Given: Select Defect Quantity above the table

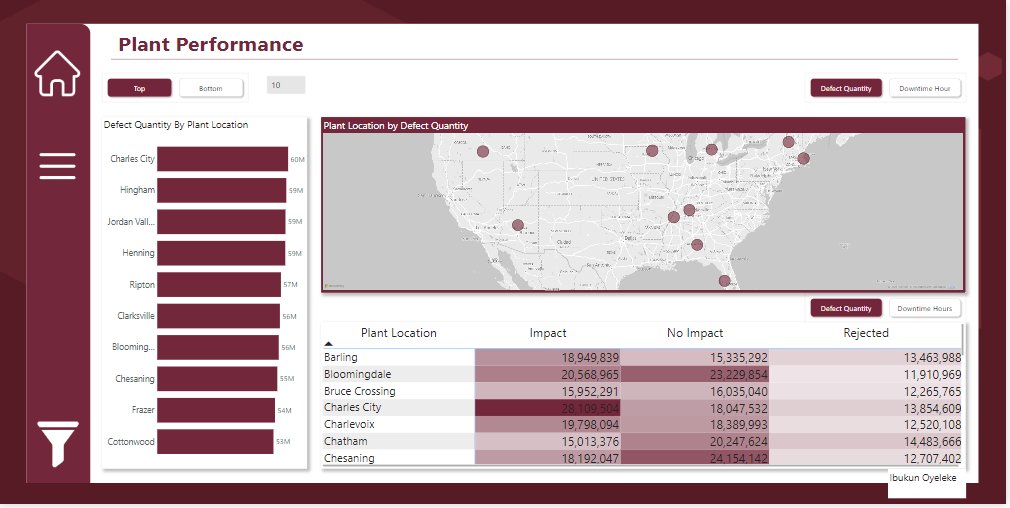Looking at the screenshot, I should click(x=846, y=308).
